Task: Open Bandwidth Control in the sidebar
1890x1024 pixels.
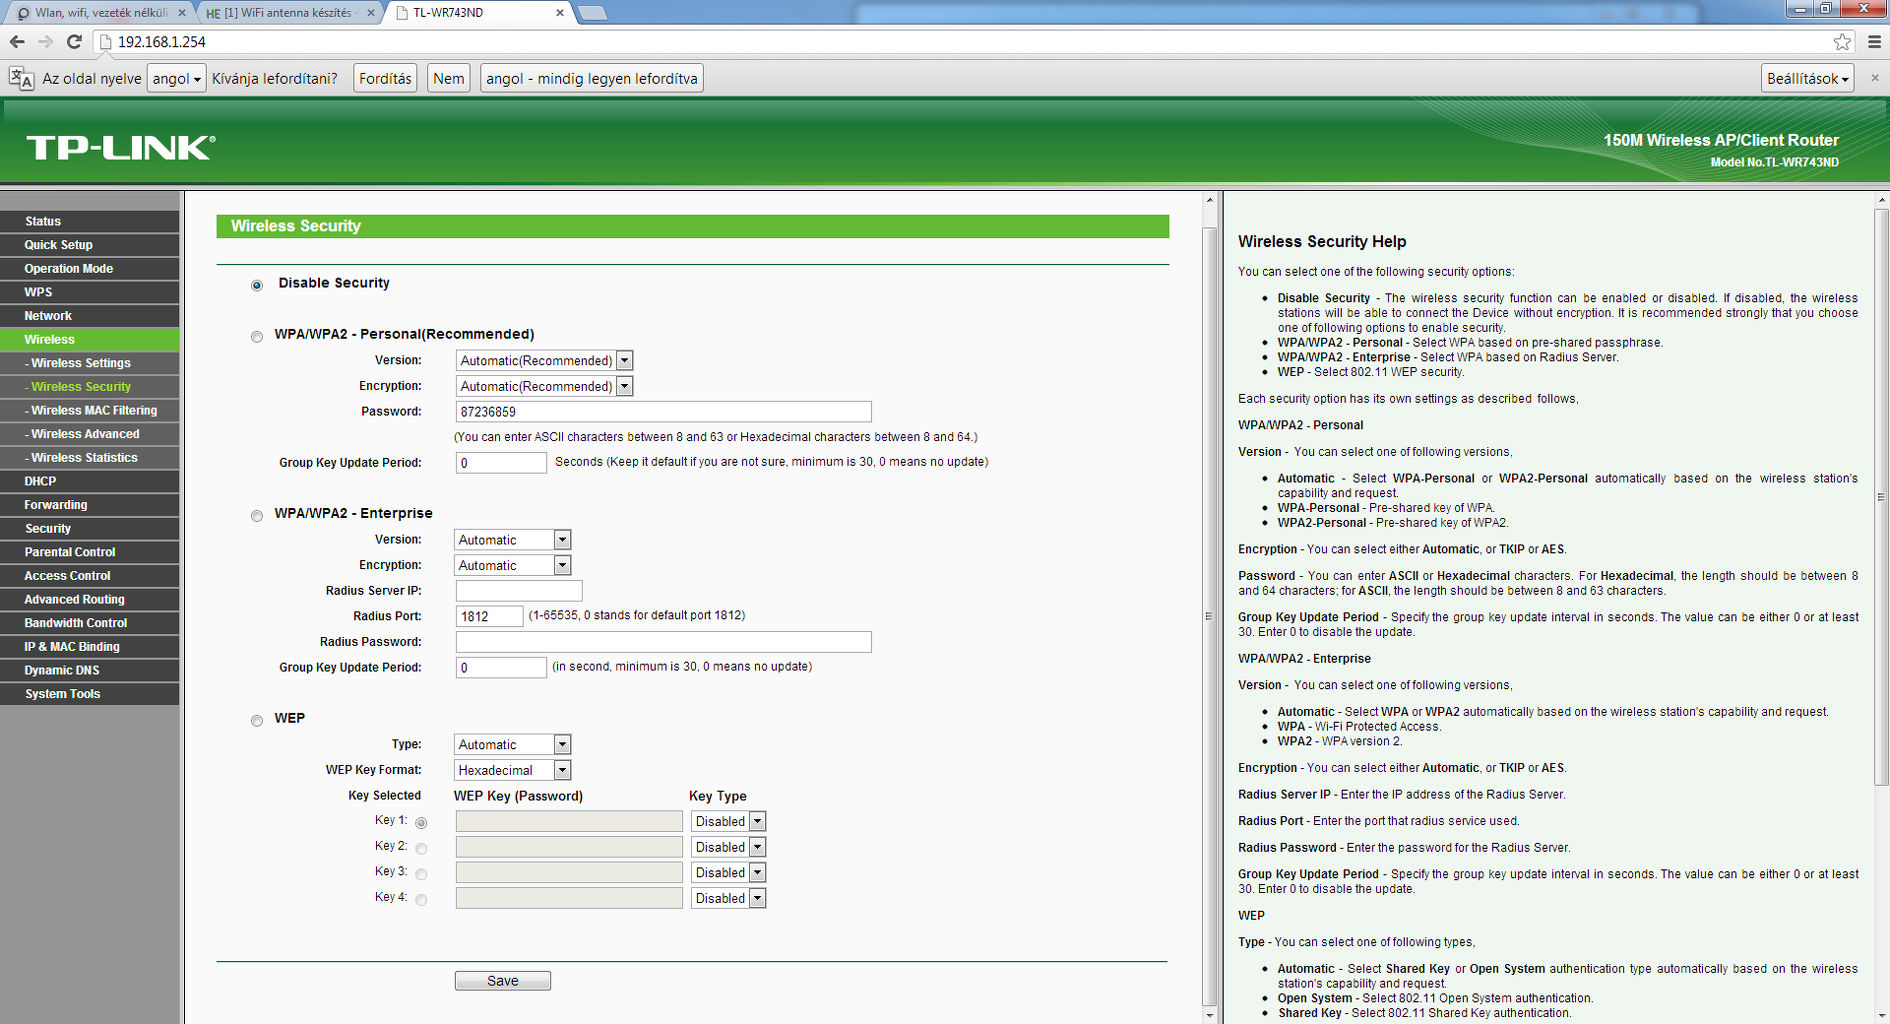Action: pyautogui.click(x=90, y=623)
